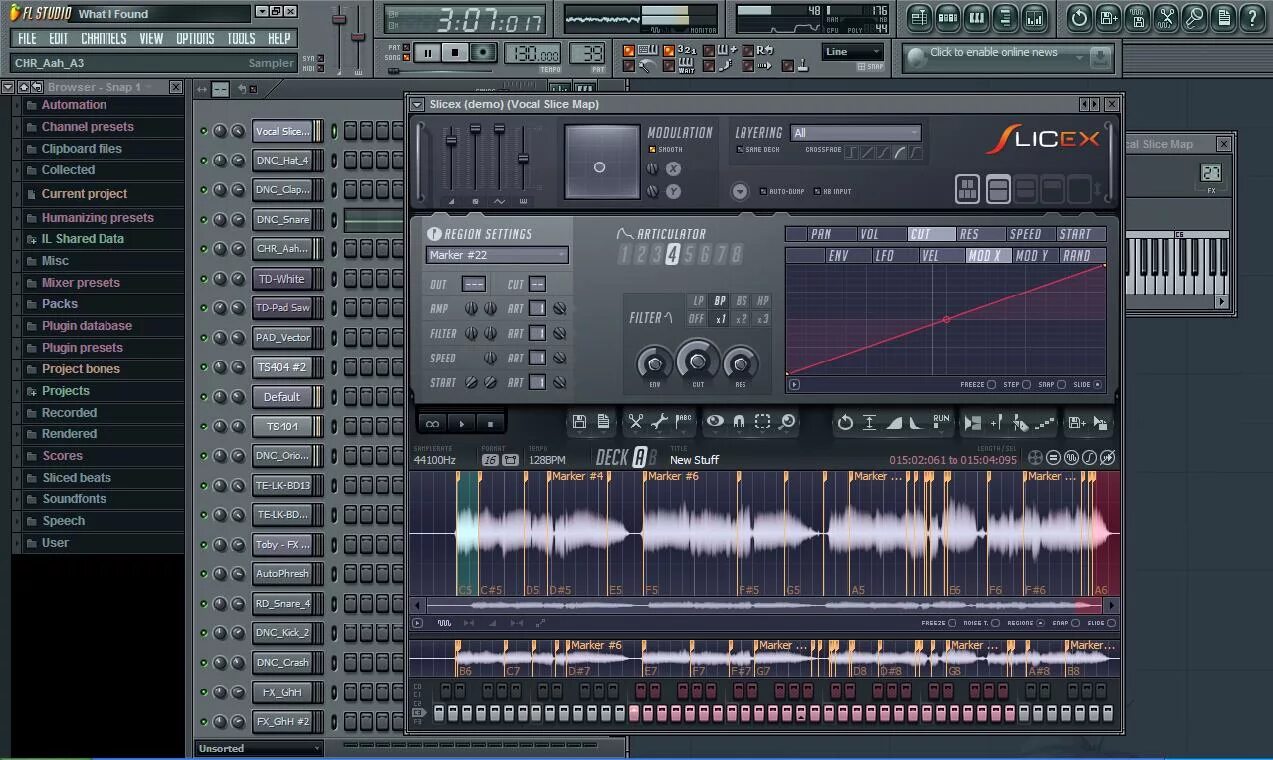Click the Slicex ABC region naming icon
This screenshot has width=1273, height=760.
(683, 422)
